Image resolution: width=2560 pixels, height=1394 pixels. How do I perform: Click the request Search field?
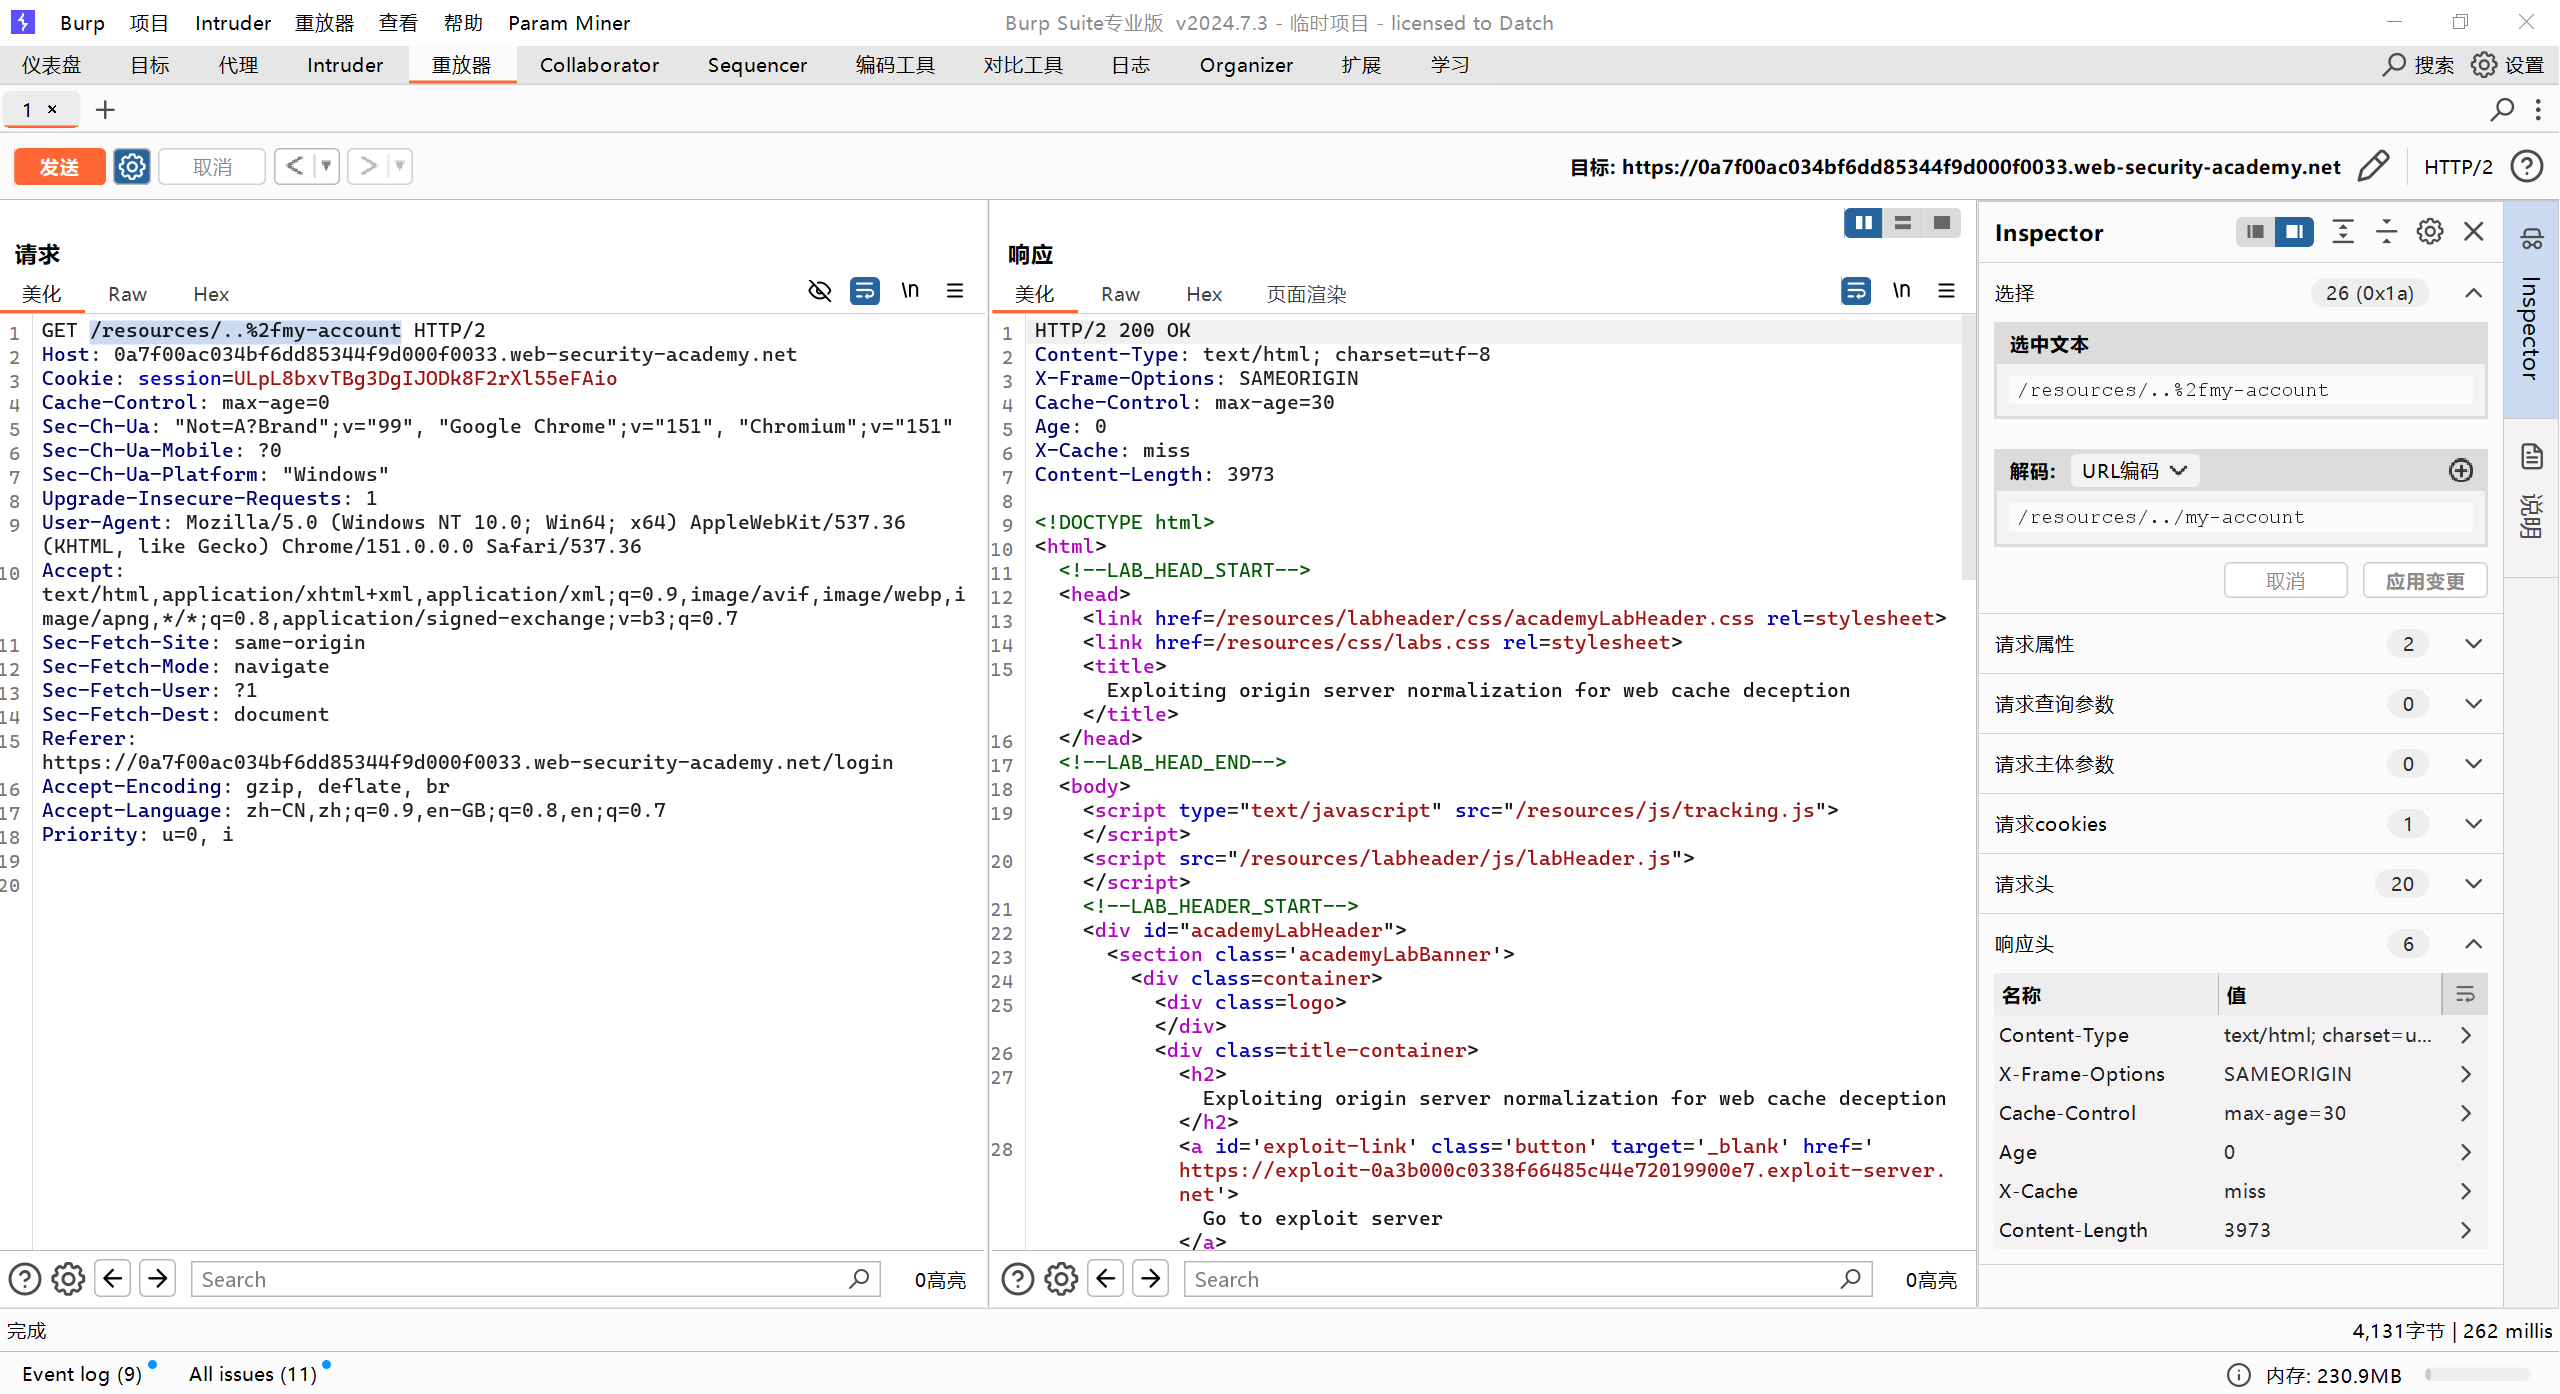tap(535, 1279)
